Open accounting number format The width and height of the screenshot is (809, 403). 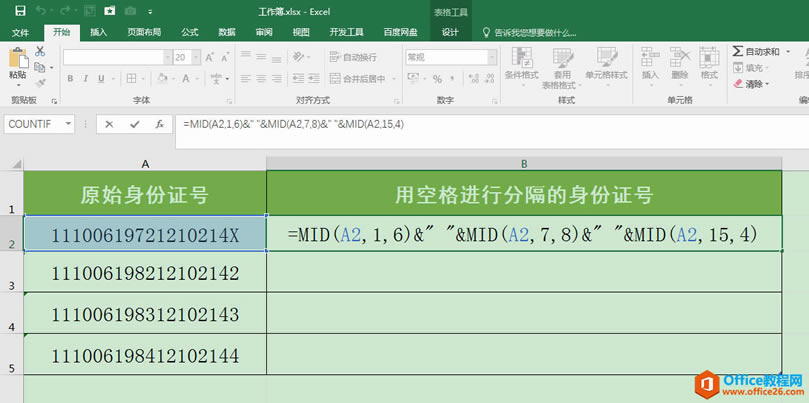(x=415, y=79)
